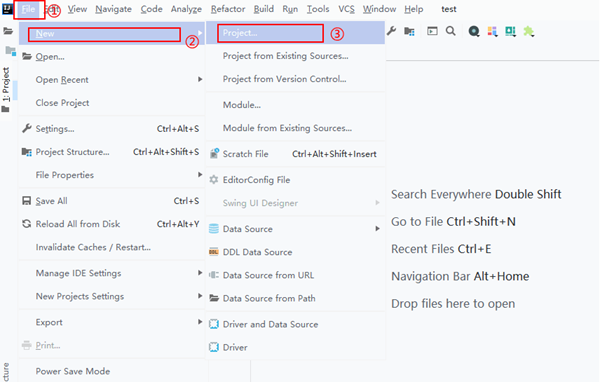Viewport: 600px width, 382px height.
Task: Open the Build menu
Action: pyautogui.click(x=264, y=9)
